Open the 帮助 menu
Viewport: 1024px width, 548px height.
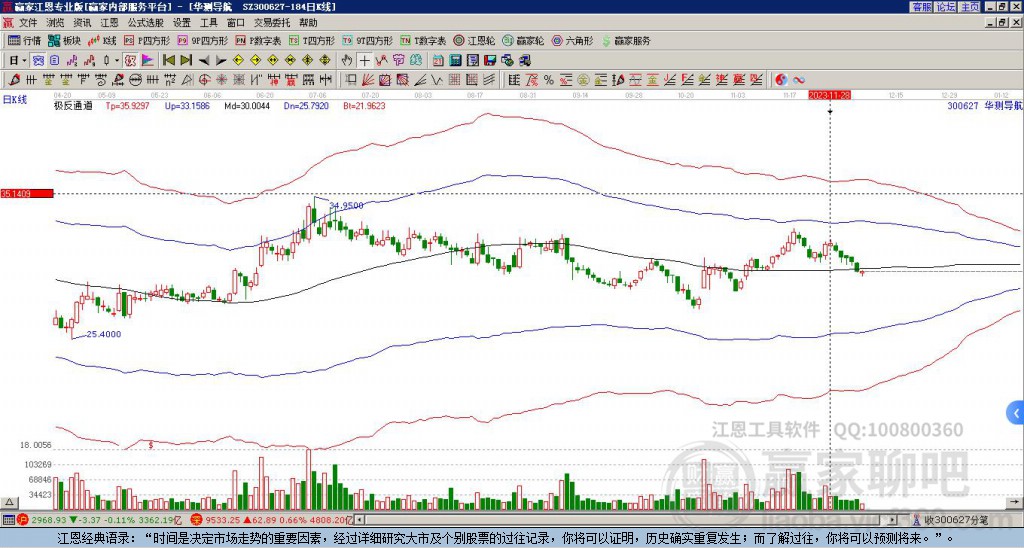click(308, 23)
